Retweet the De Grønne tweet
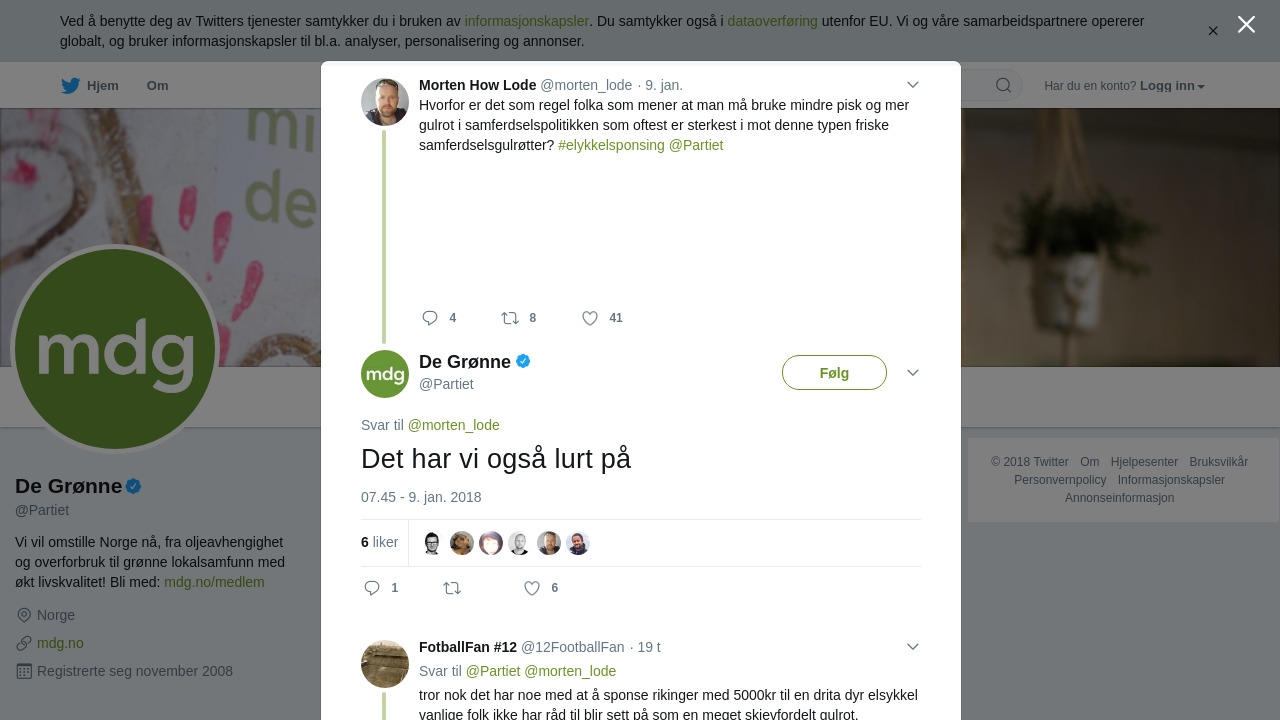 coord(452,588)
